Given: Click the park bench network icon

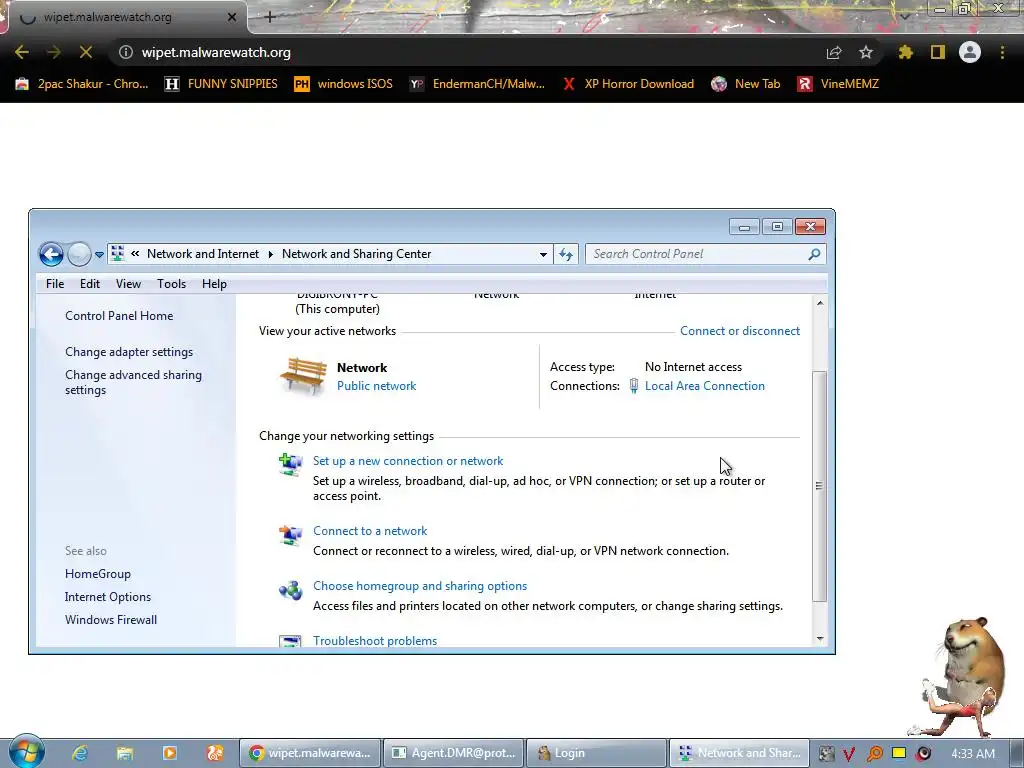Looking at the screenshot, I should pyautogui.click(x=303, y=376).
